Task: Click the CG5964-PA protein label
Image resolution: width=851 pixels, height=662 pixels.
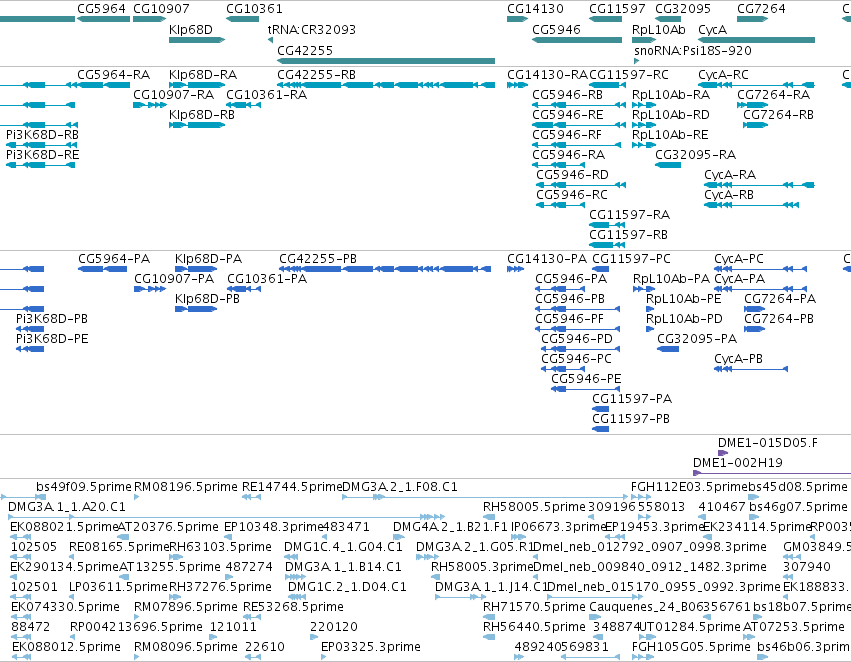Action: (114, 259)
